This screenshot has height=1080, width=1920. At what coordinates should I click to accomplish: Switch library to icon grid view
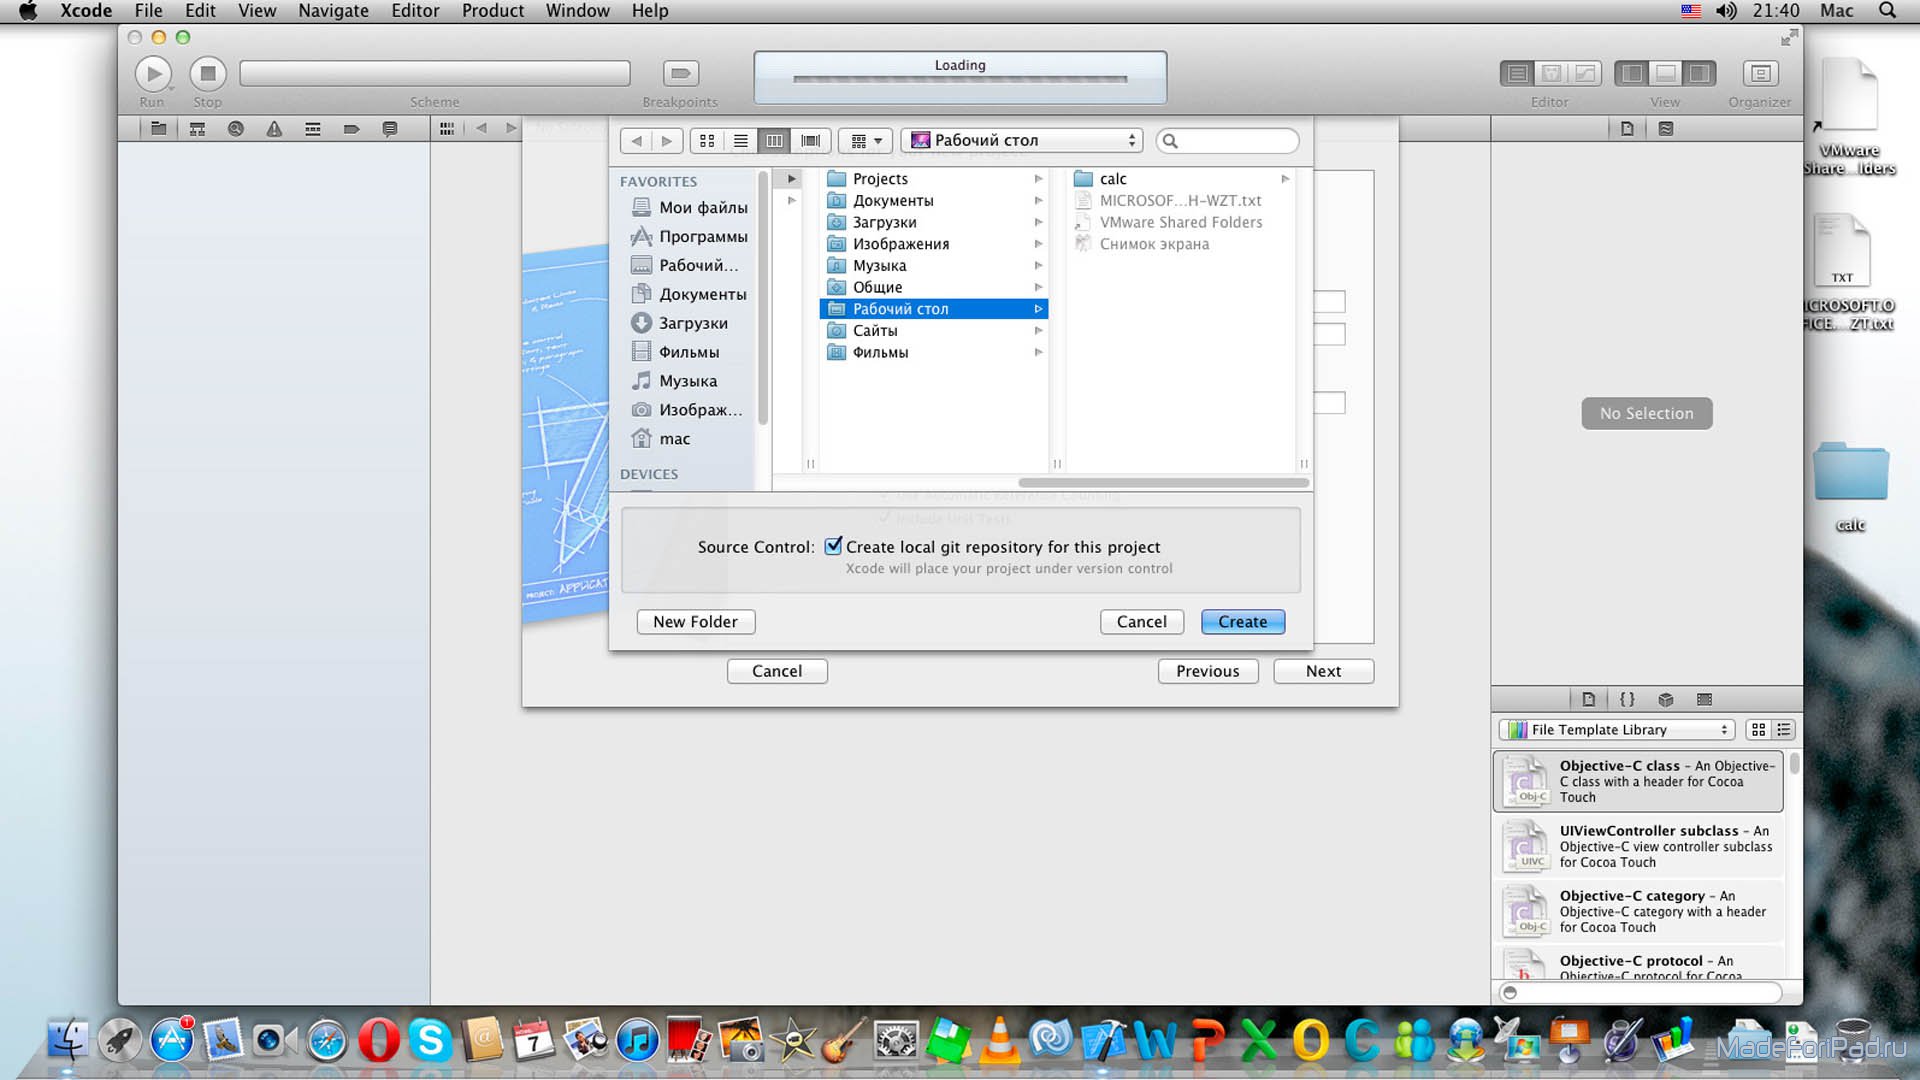[1758, 730]
